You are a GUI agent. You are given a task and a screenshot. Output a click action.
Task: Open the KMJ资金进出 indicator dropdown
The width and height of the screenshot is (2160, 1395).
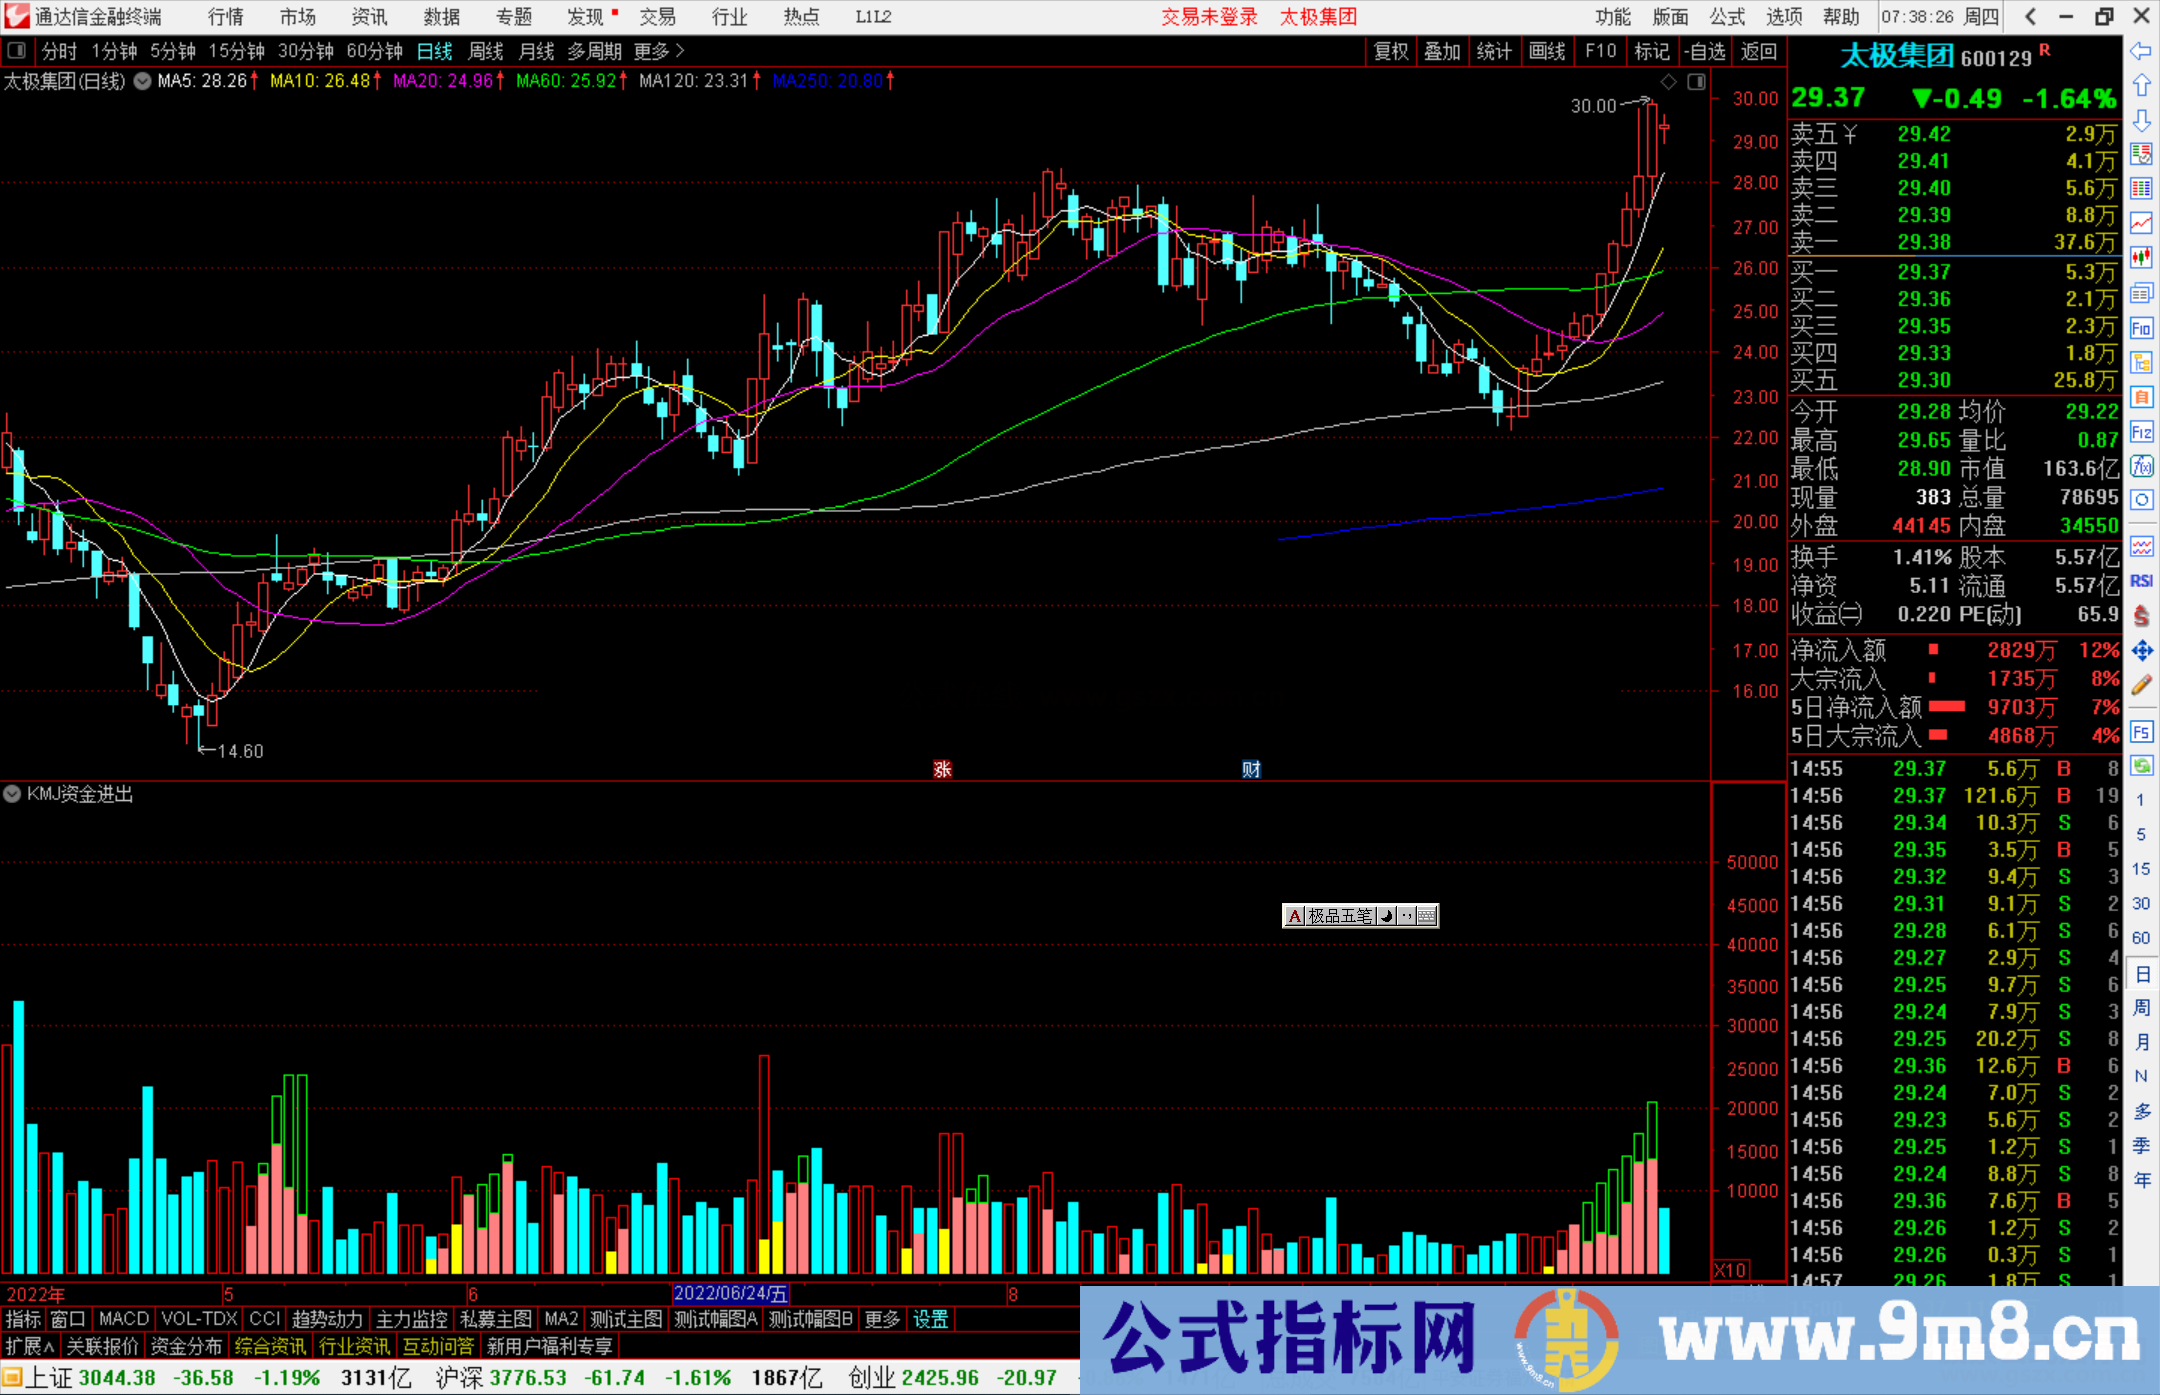click(x=12, y=794)
